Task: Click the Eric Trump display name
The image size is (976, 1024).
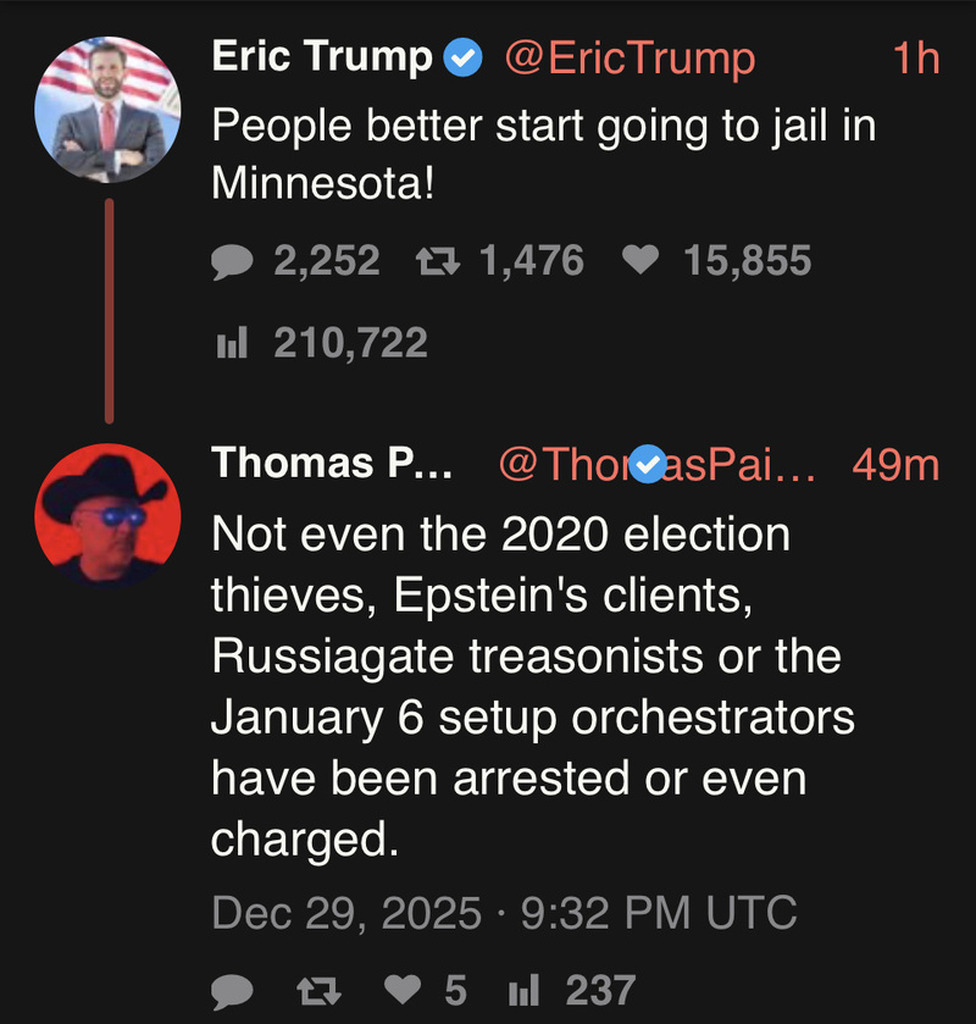Action: pos(322,58)
